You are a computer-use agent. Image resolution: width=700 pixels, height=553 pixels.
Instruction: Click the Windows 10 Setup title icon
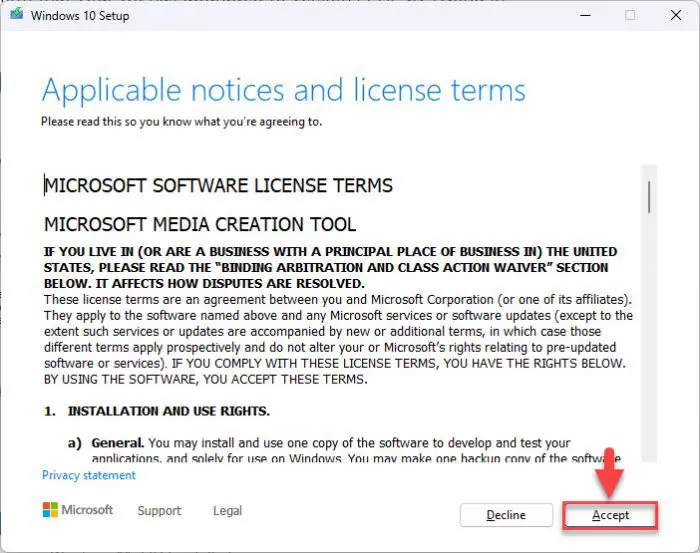[x=17, y=14]
